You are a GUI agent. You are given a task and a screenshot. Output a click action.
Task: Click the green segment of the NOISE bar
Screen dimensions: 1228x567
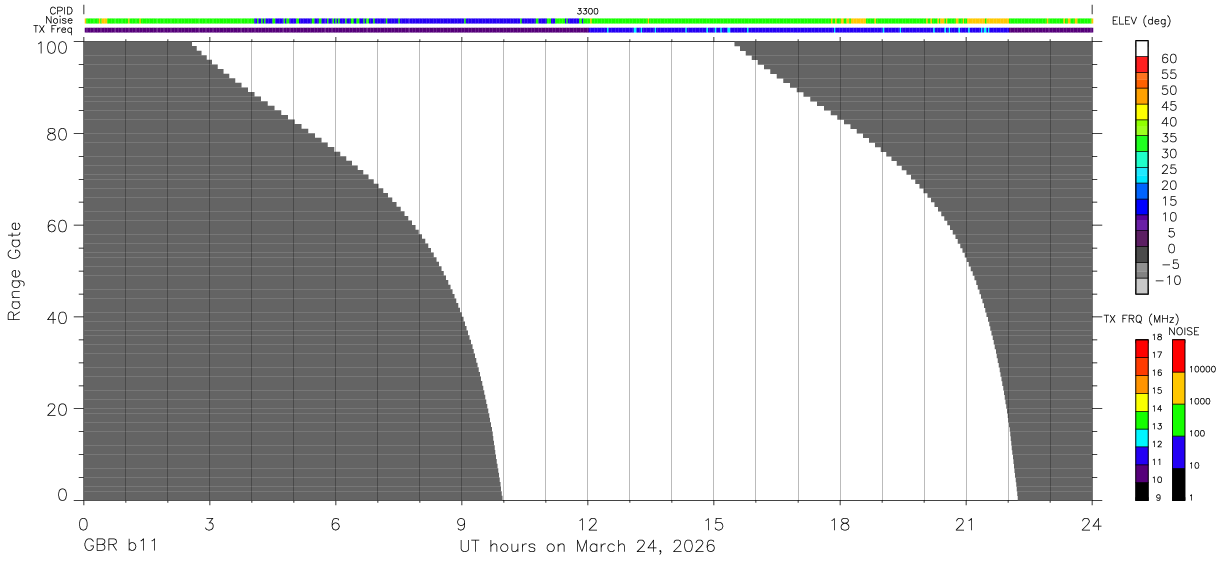point(1178,420)
